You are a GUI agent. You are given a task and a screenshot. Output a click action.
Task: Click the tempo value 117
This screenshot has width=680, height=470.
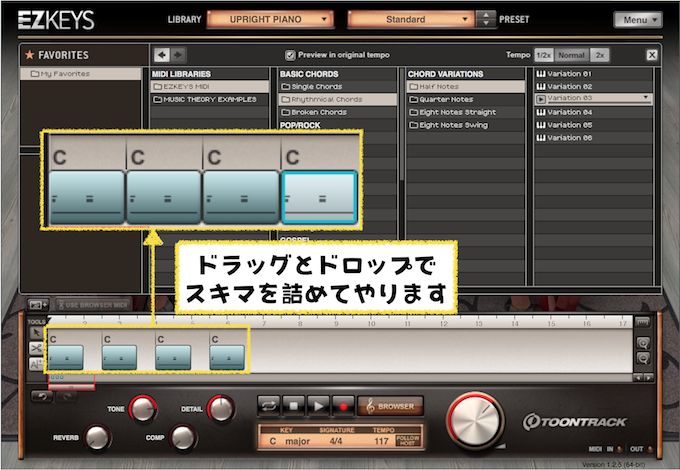coord(381,441)
